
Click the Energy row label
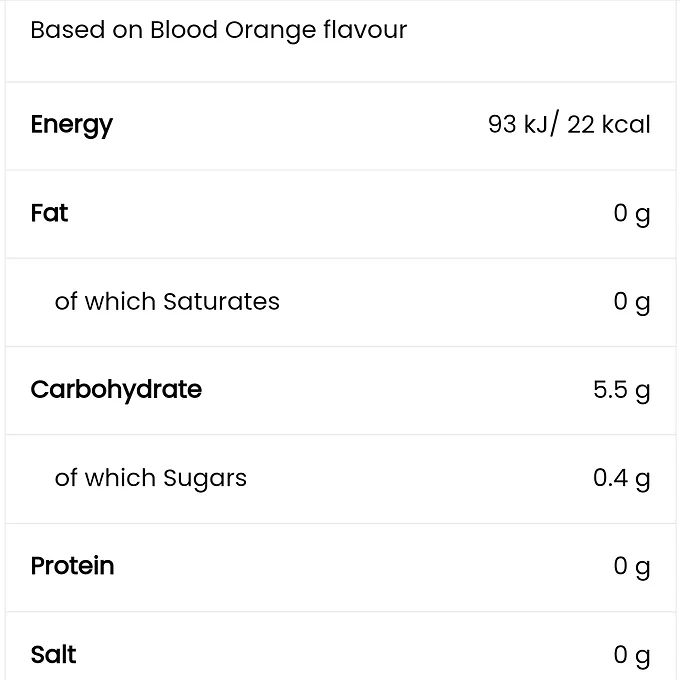pyautogui.click(x=71, y=125)
